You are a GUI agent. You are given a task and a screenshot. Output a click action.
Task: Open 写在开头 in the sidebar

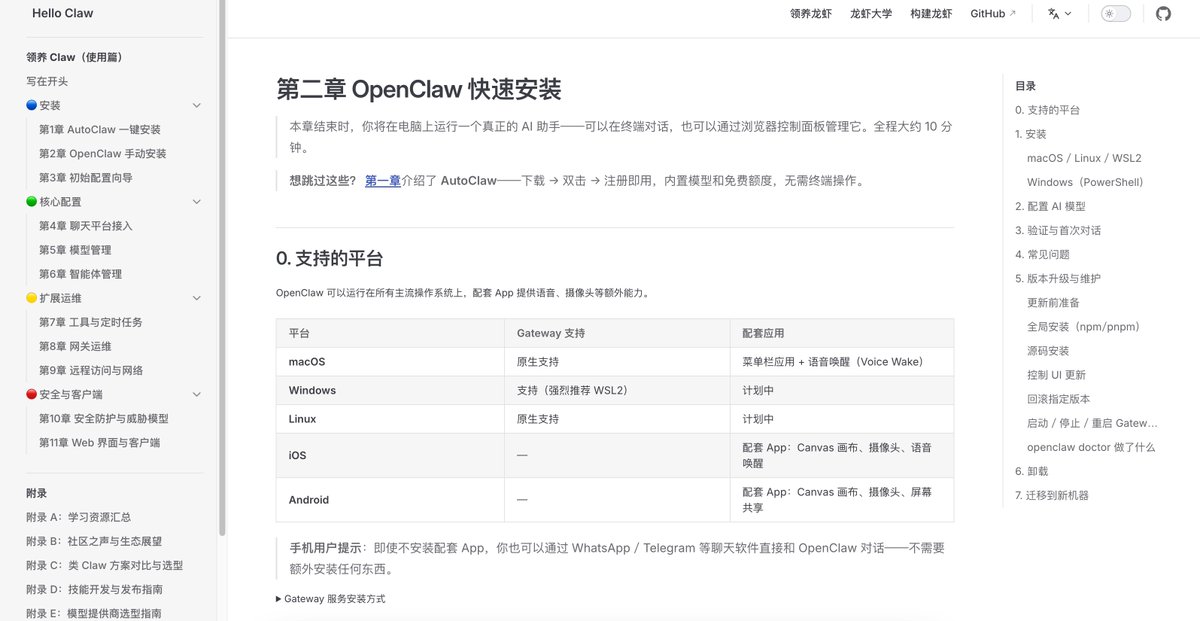click(47, 81)
